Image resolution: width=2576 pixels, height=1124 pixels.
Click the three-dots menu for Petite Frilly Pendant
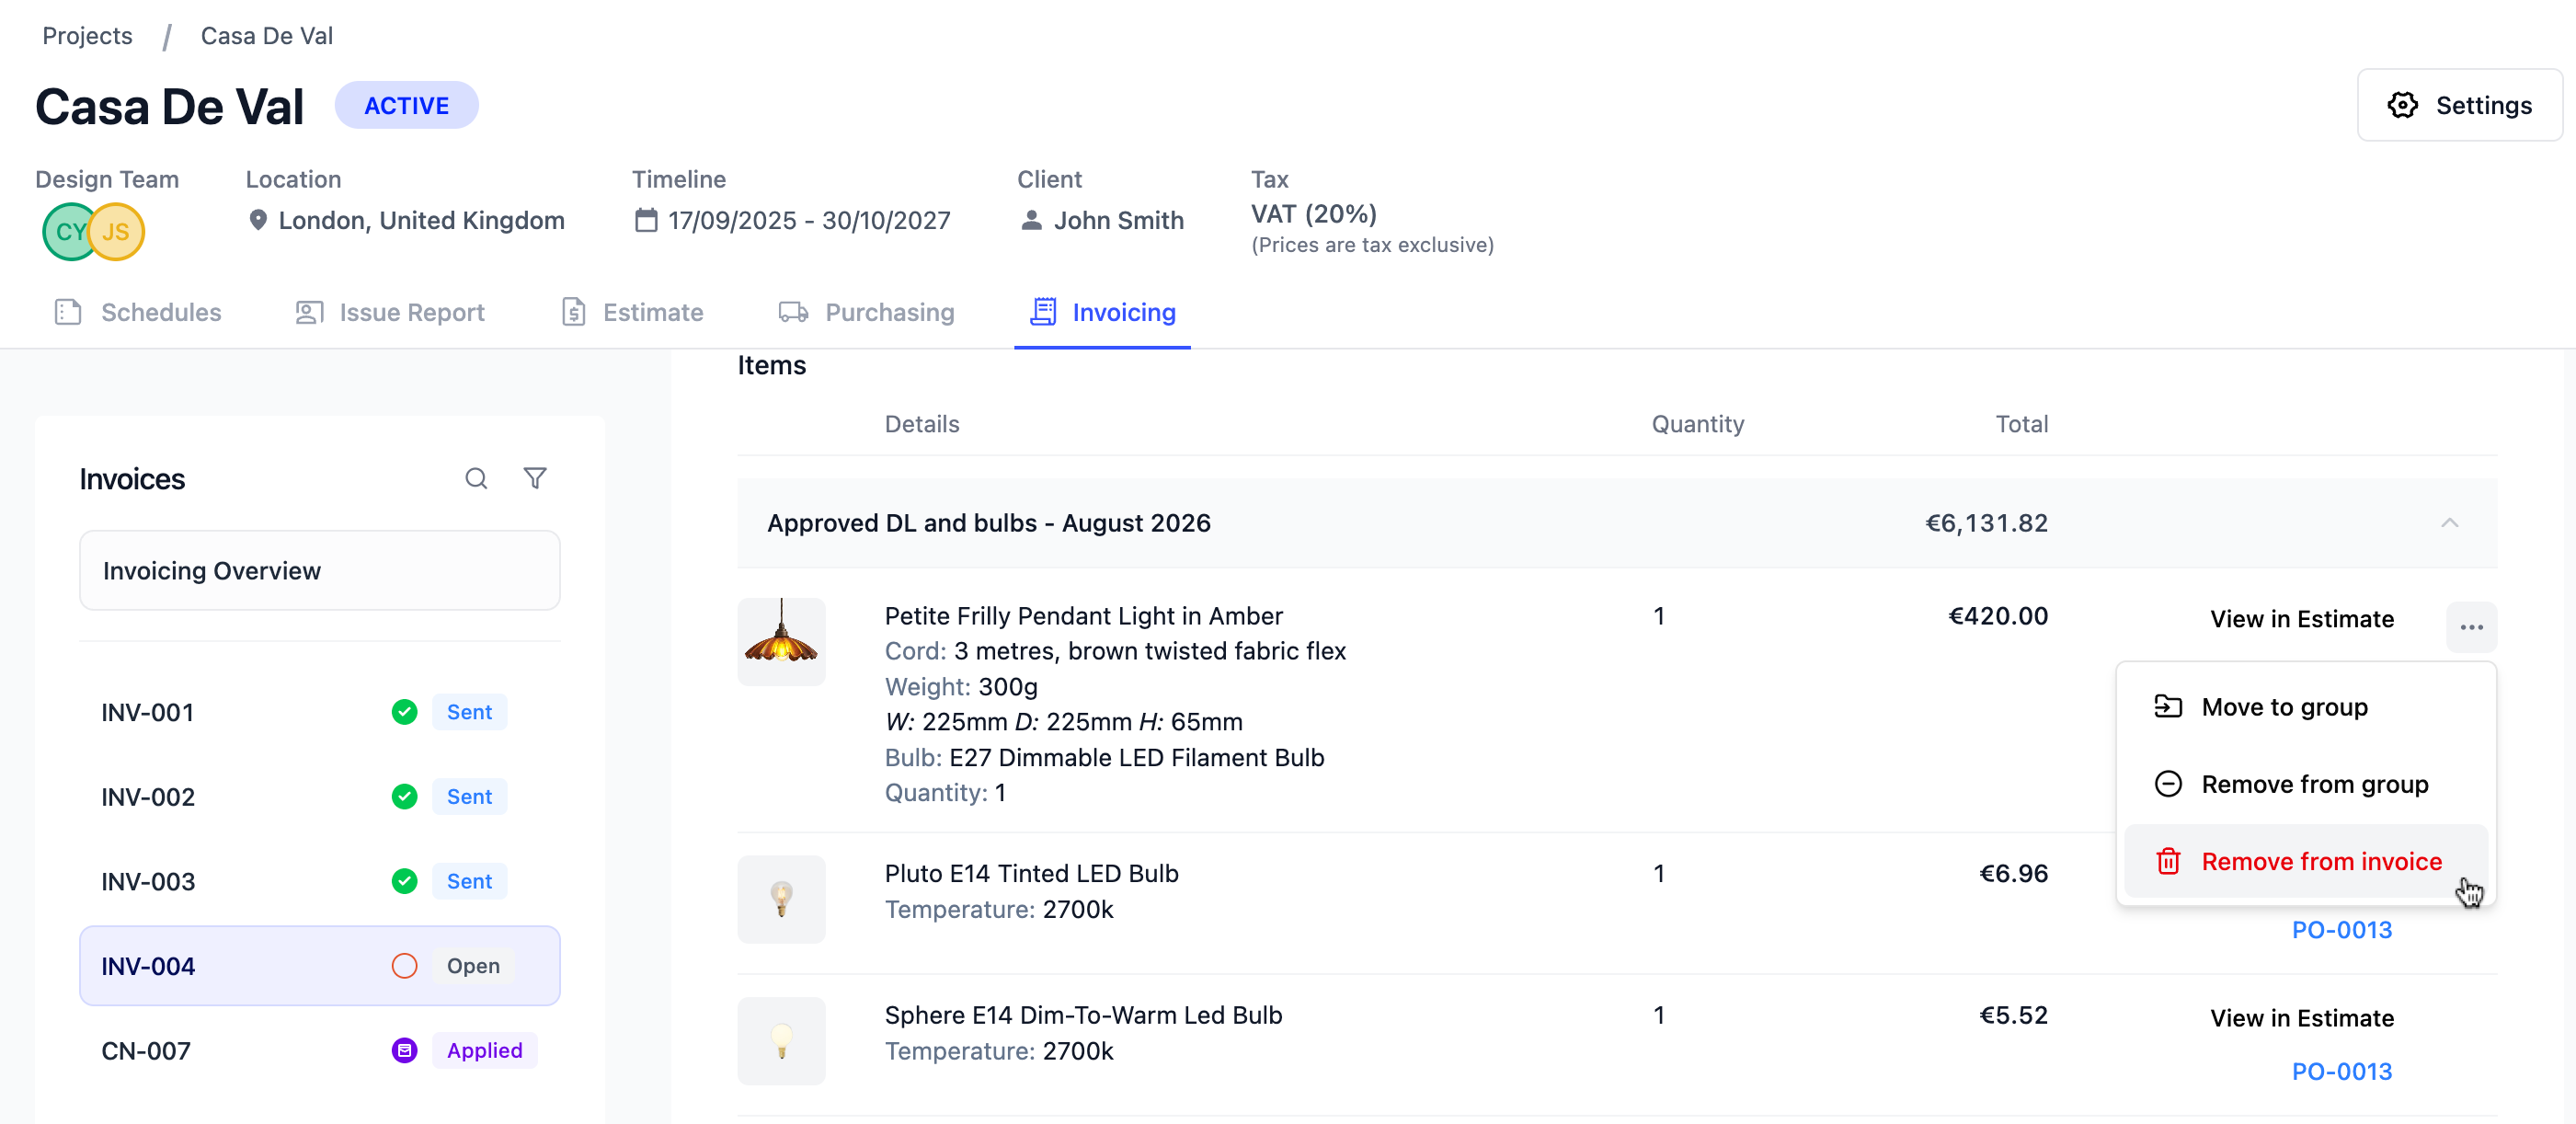tap(2471, 627)
